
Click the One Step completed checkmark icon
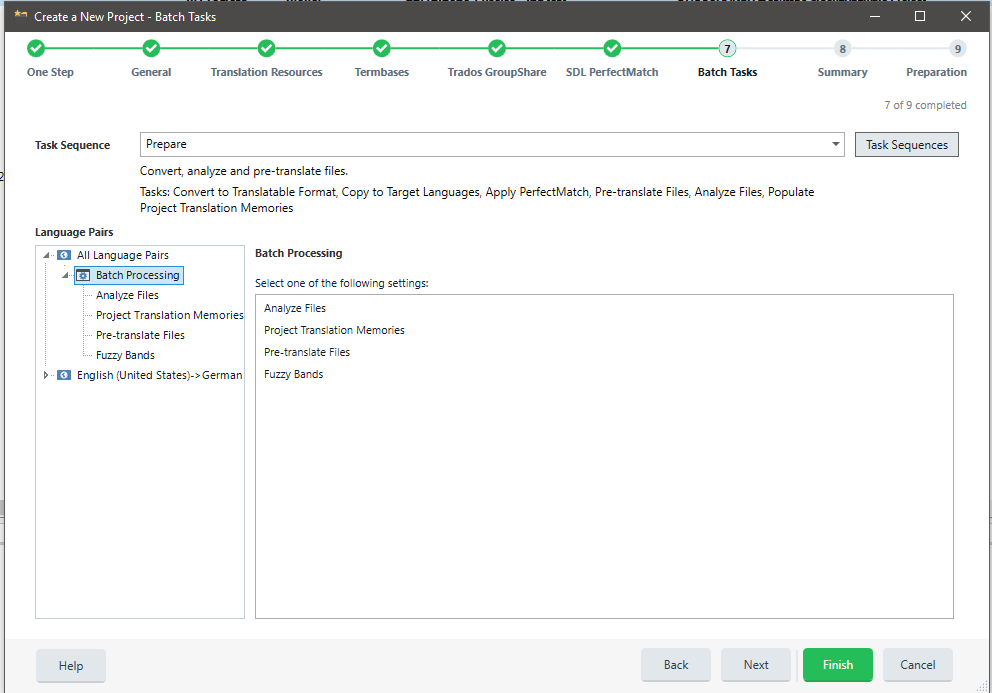[x=36, y=49]
